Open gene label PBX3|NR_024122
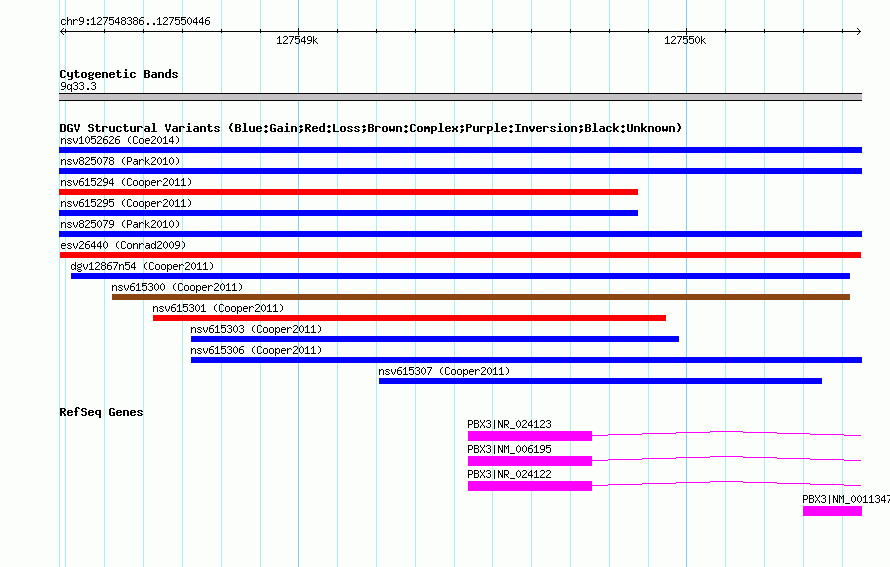 pyautogui.click(x=509, y=474)
